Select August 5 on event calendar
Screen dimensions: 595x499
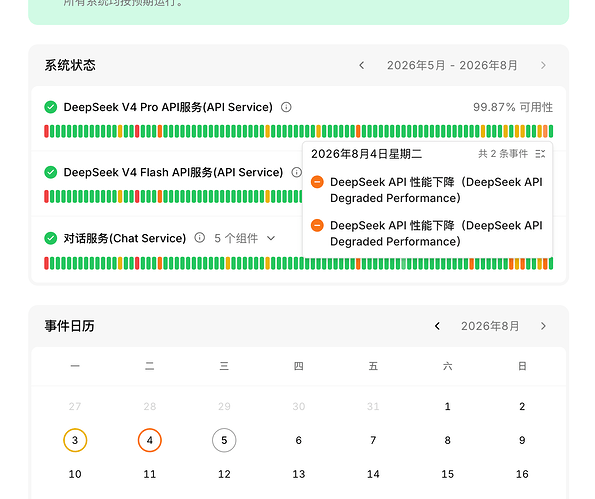click(224, 440)
